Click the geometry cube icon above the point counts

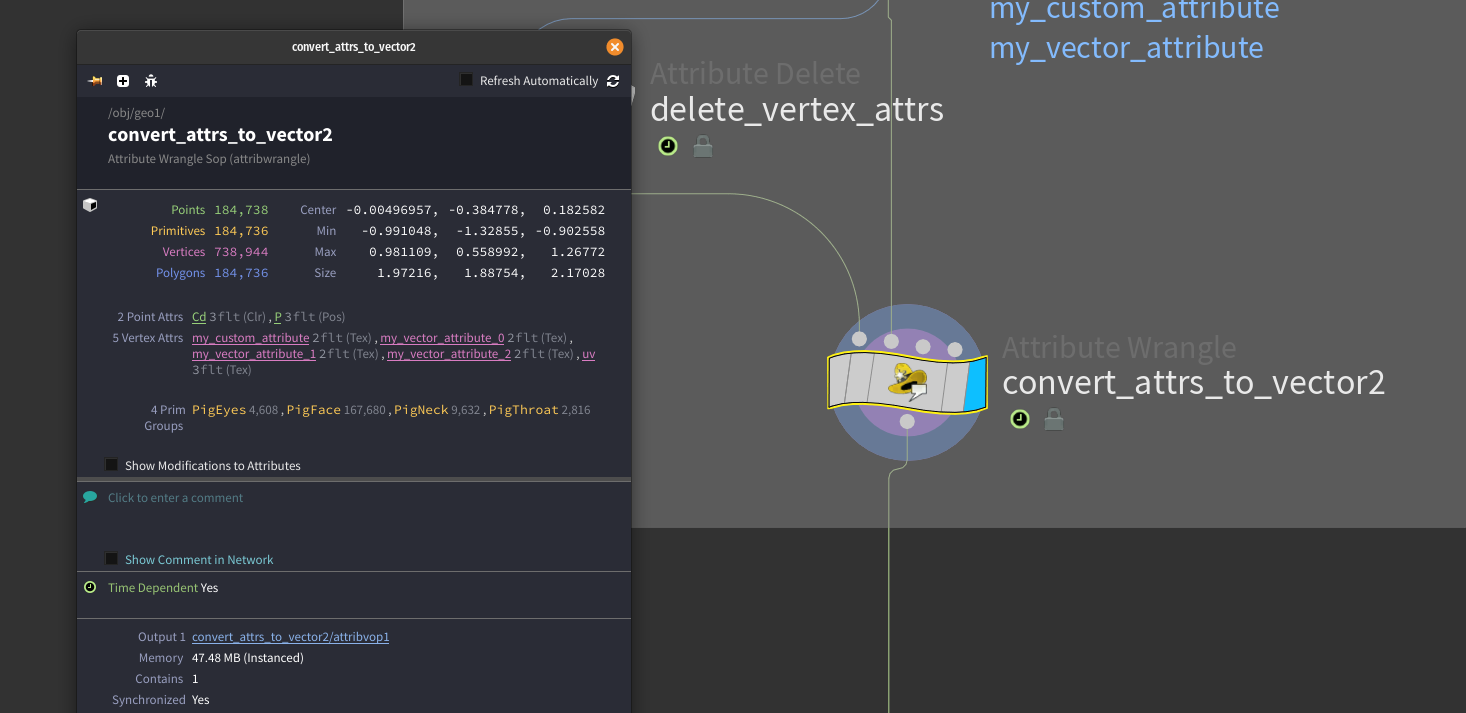click(90, 204)
